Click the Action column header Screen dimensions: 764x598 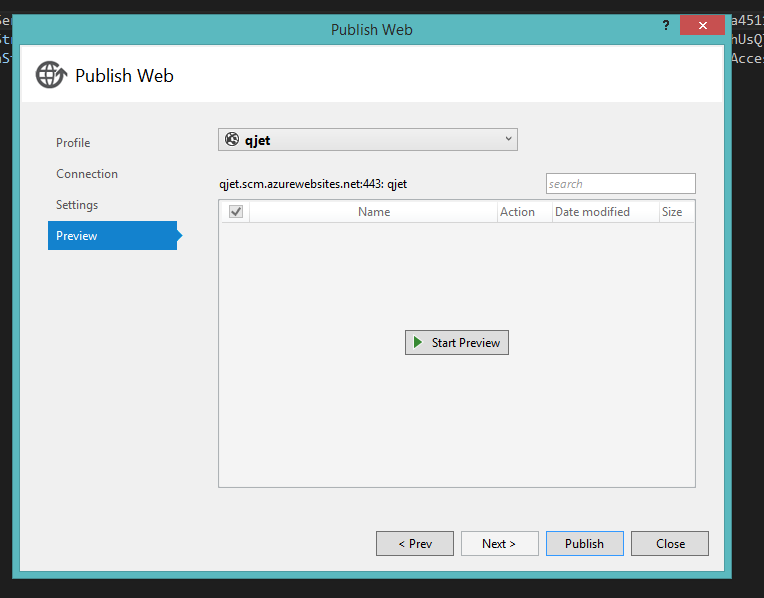[x=517, y=212]
